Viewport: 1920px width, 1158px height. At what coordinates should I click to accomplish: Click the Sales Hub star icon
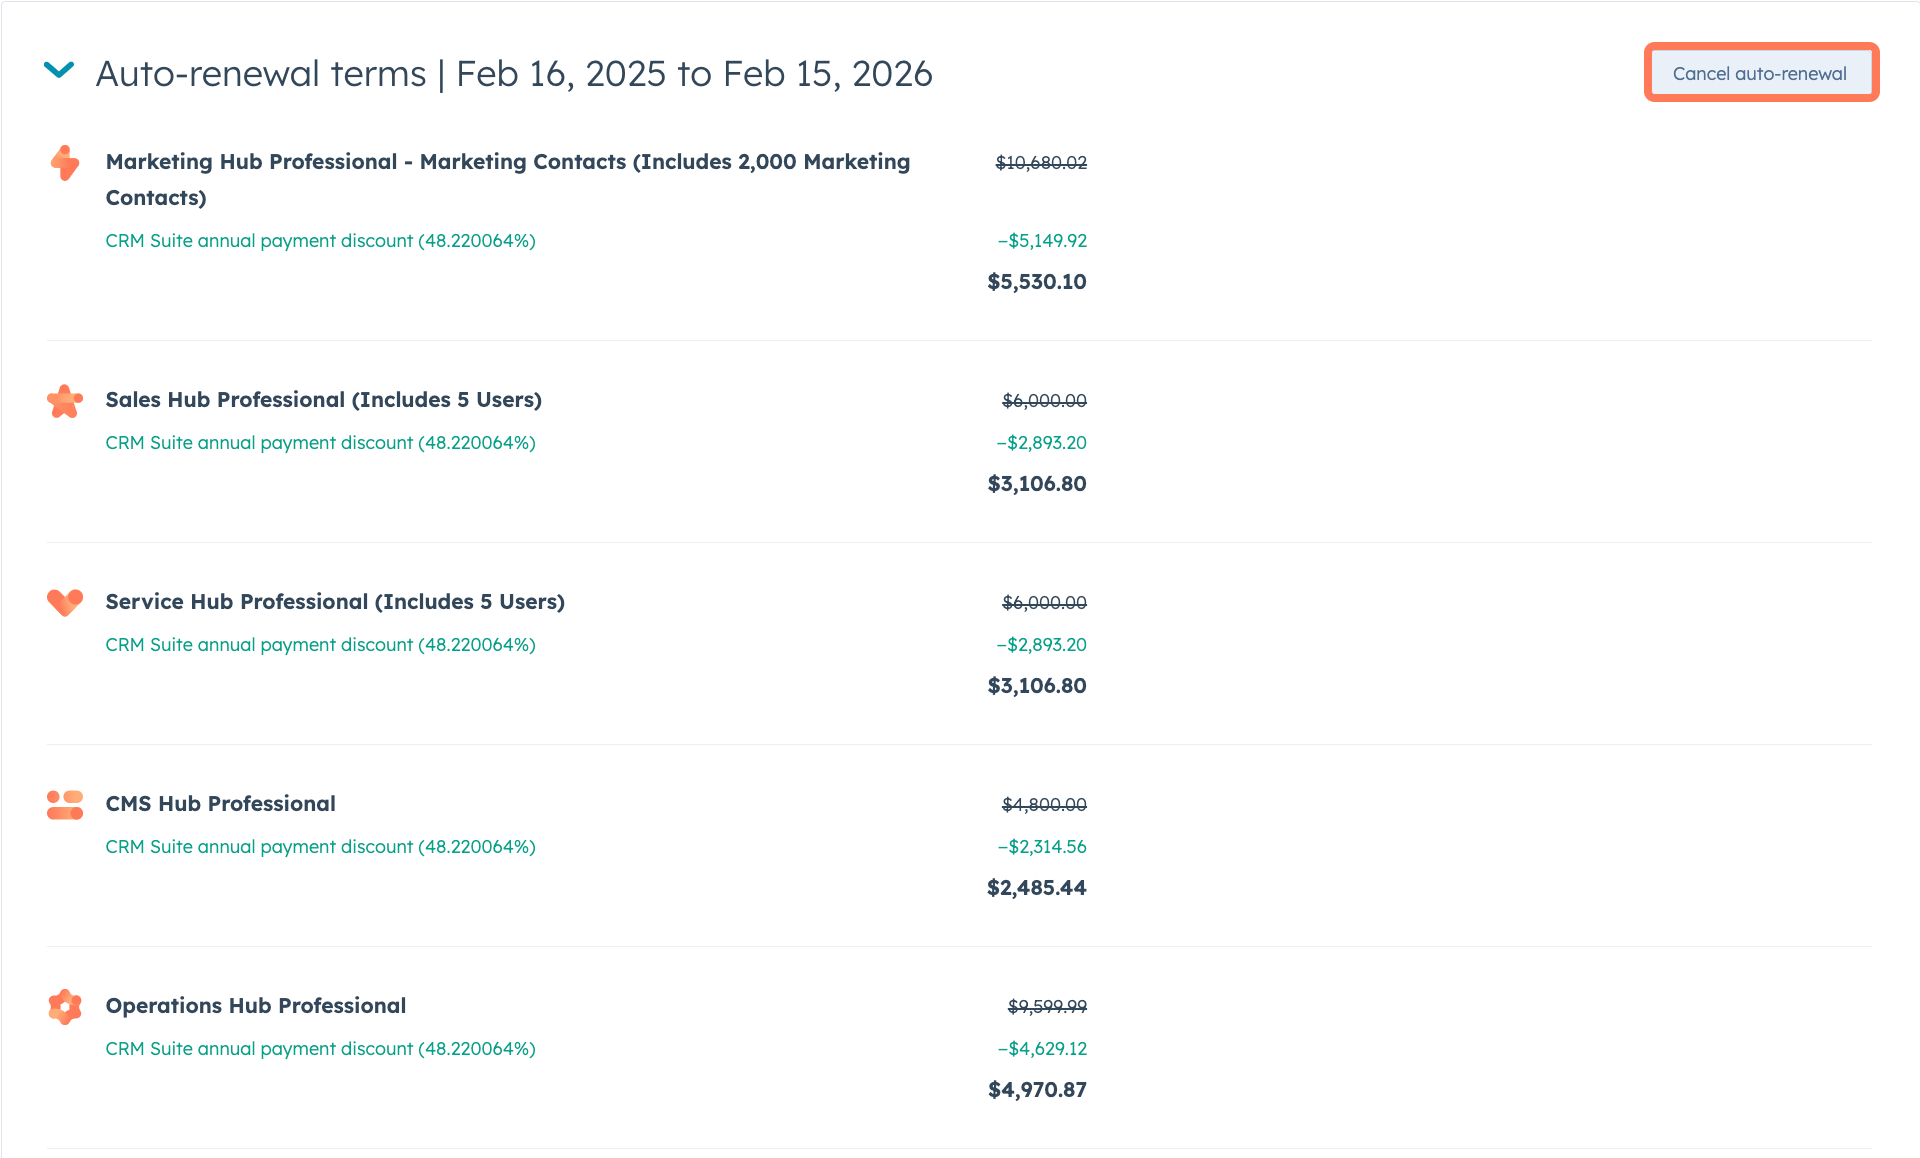[65, 401]
